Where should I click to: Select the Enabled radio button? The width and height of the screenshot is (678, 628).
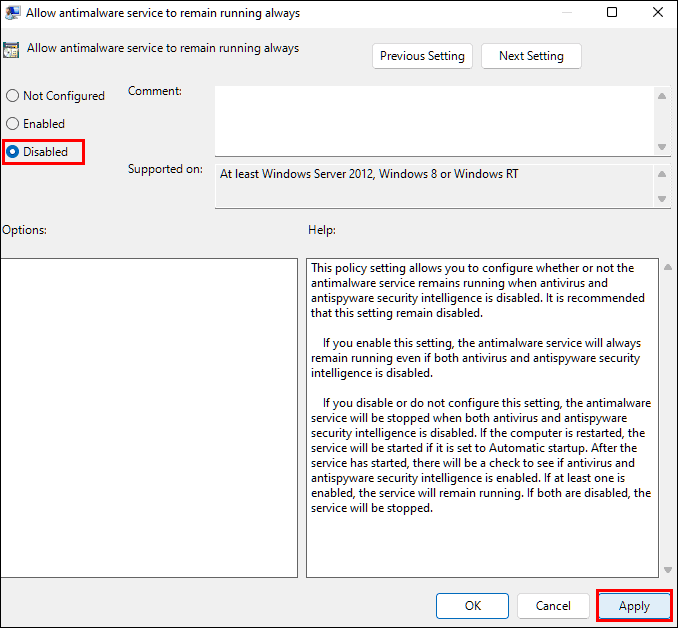coord(13,124)
